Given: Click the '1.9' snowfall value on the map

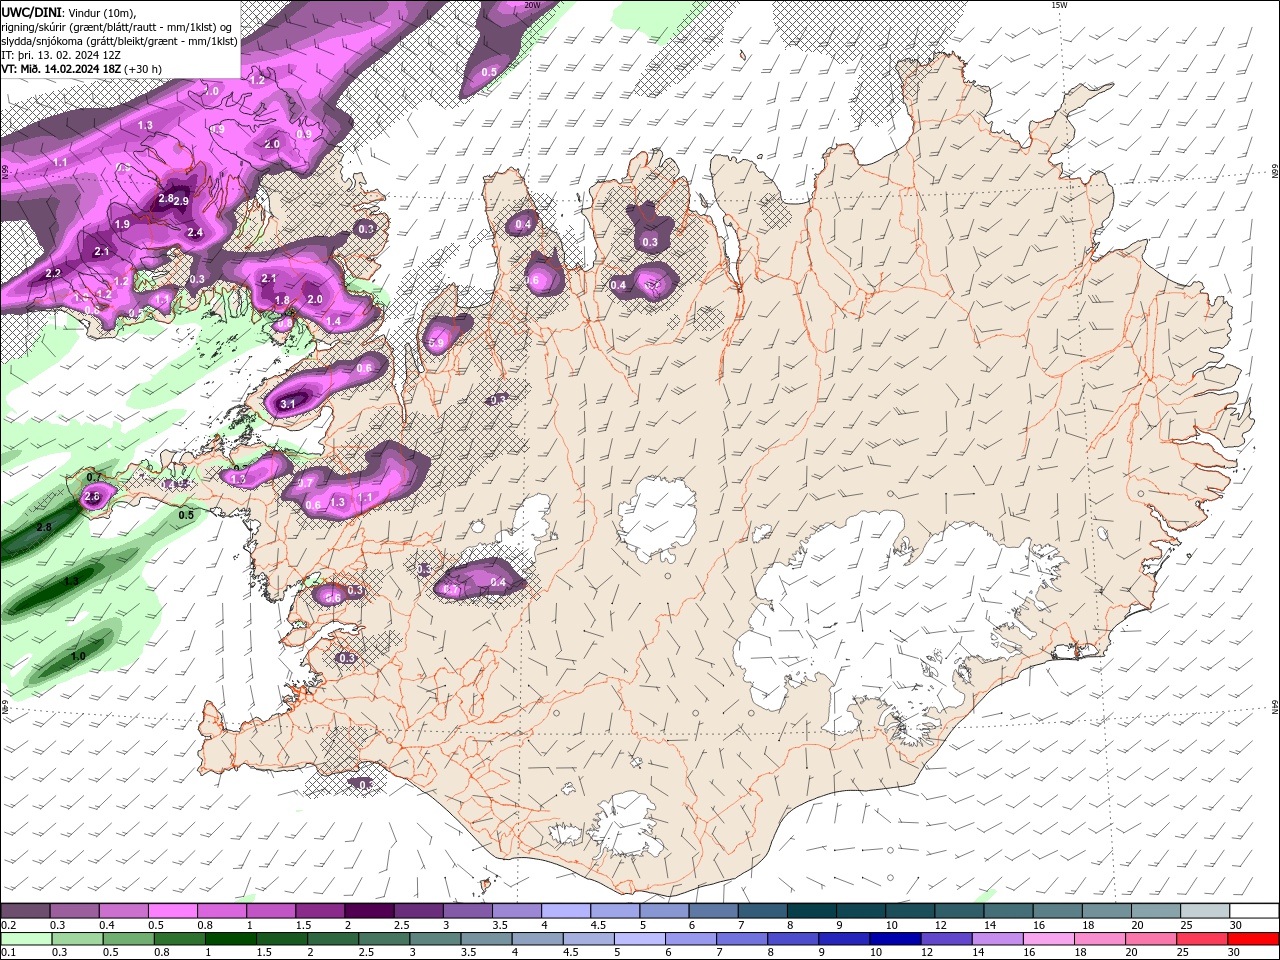Looking at the screenshot, I should click(x=122, y=225).
